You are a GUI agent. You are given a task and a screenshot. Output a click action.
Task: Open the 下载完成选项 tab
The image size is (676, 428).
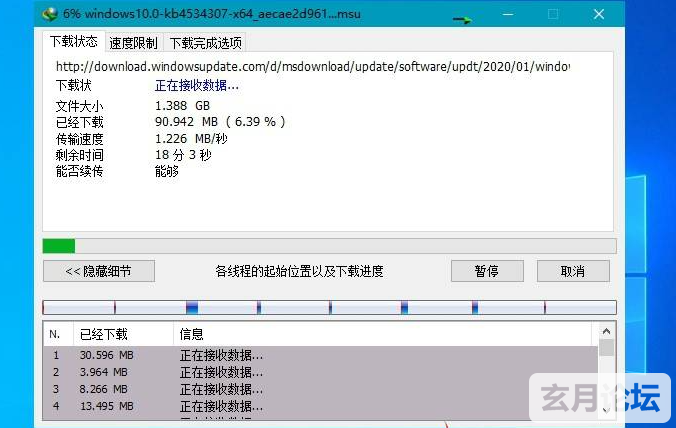[205, 43]
